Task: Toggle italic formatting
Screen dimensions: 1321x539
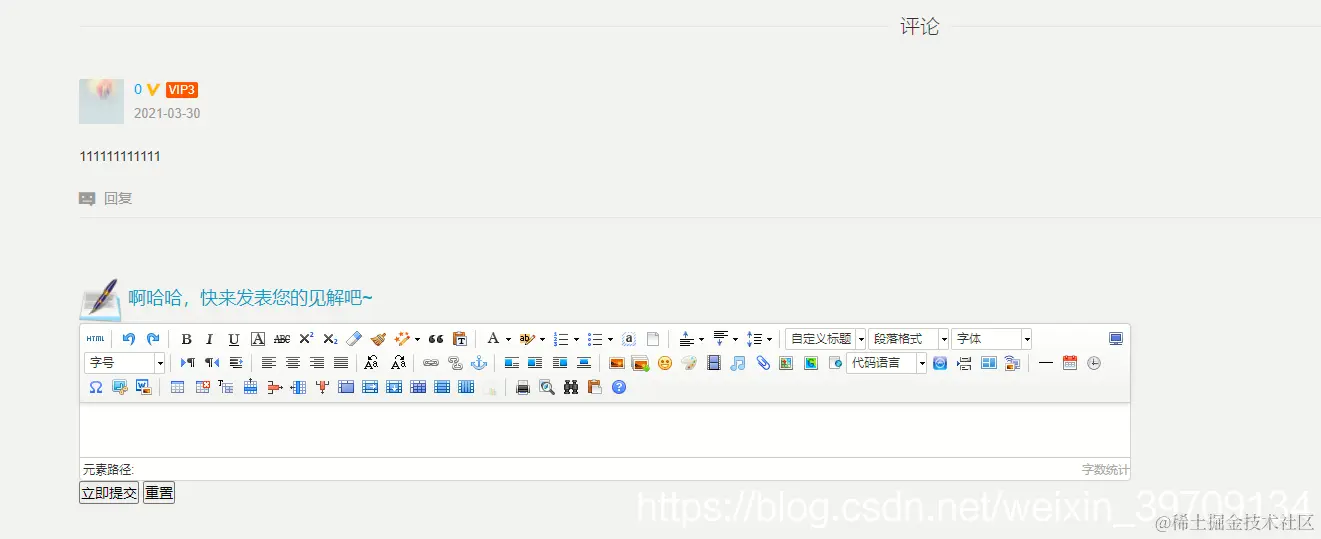Action: coord(209,339)
